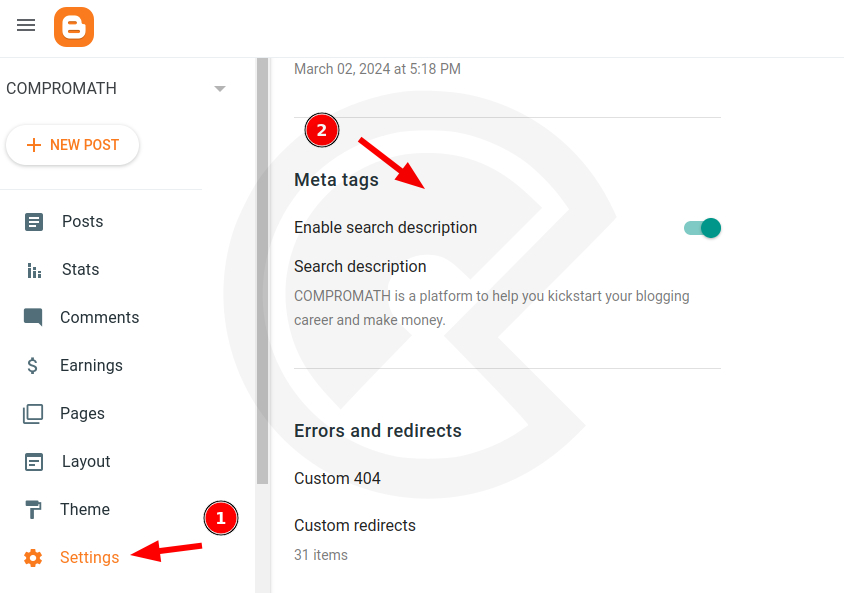Click the March 02, 2024 timestamp
Screen dimensions: 844x593
pyautogui.click(x=377, y=69)
